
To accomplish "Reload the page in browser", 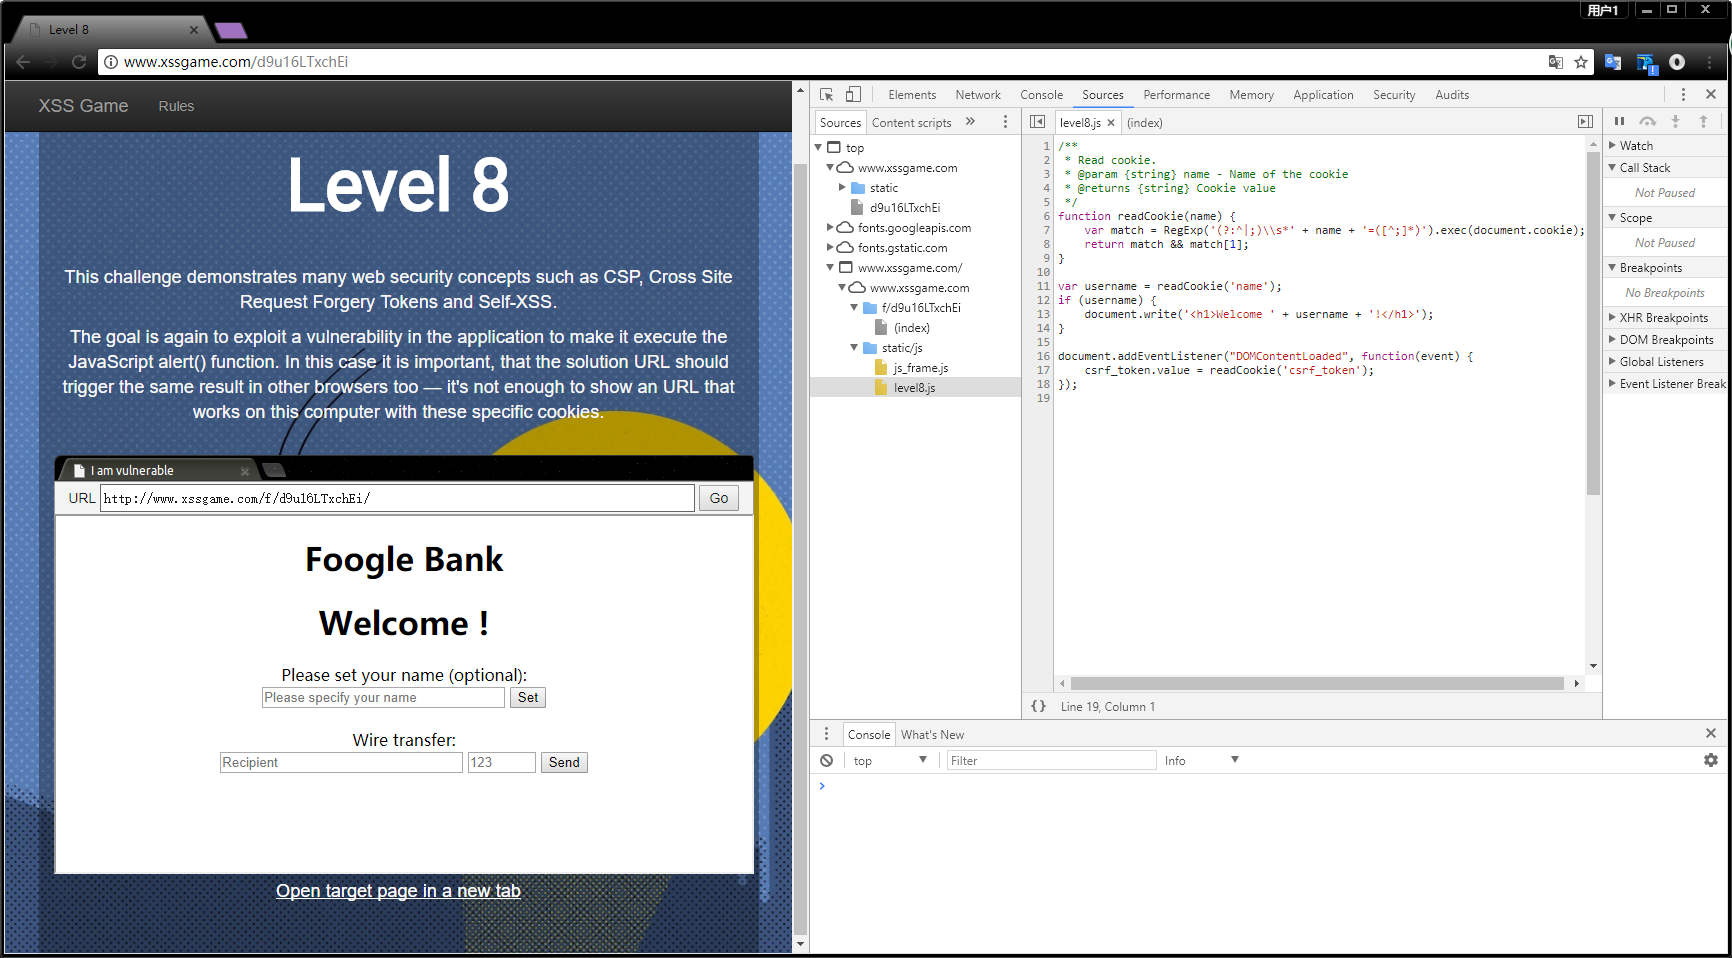I will tap(79, 62).
